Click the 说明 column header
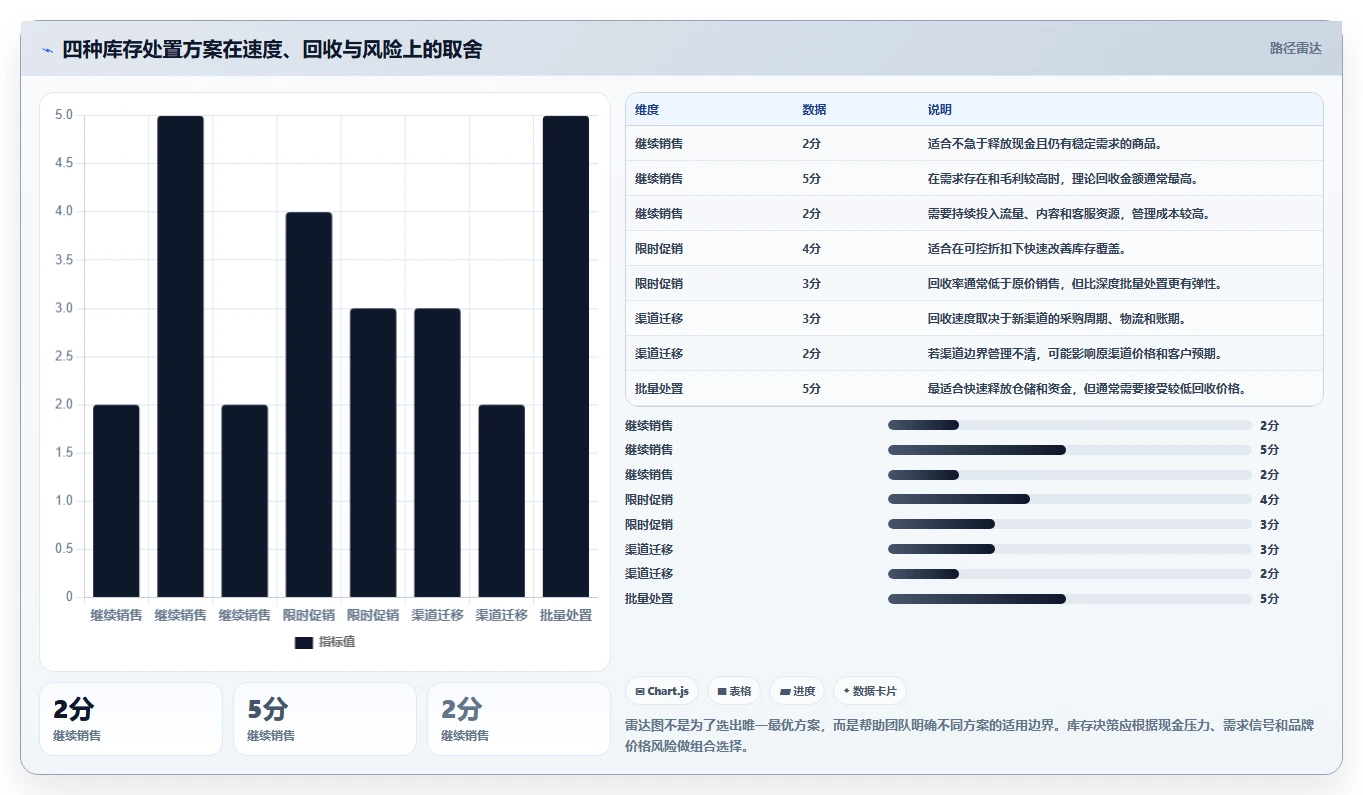The height and width of the screenshot is (795, 1363). click(940, 110)
